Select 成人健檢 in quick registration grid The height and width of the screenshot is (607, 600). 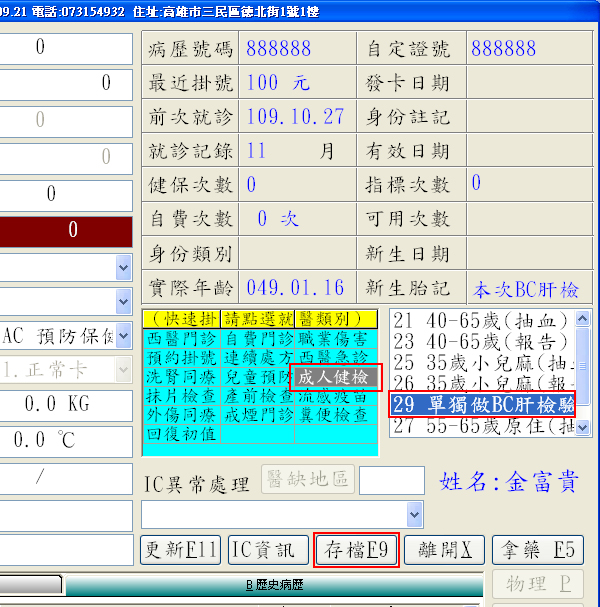[x=335, y=377]
